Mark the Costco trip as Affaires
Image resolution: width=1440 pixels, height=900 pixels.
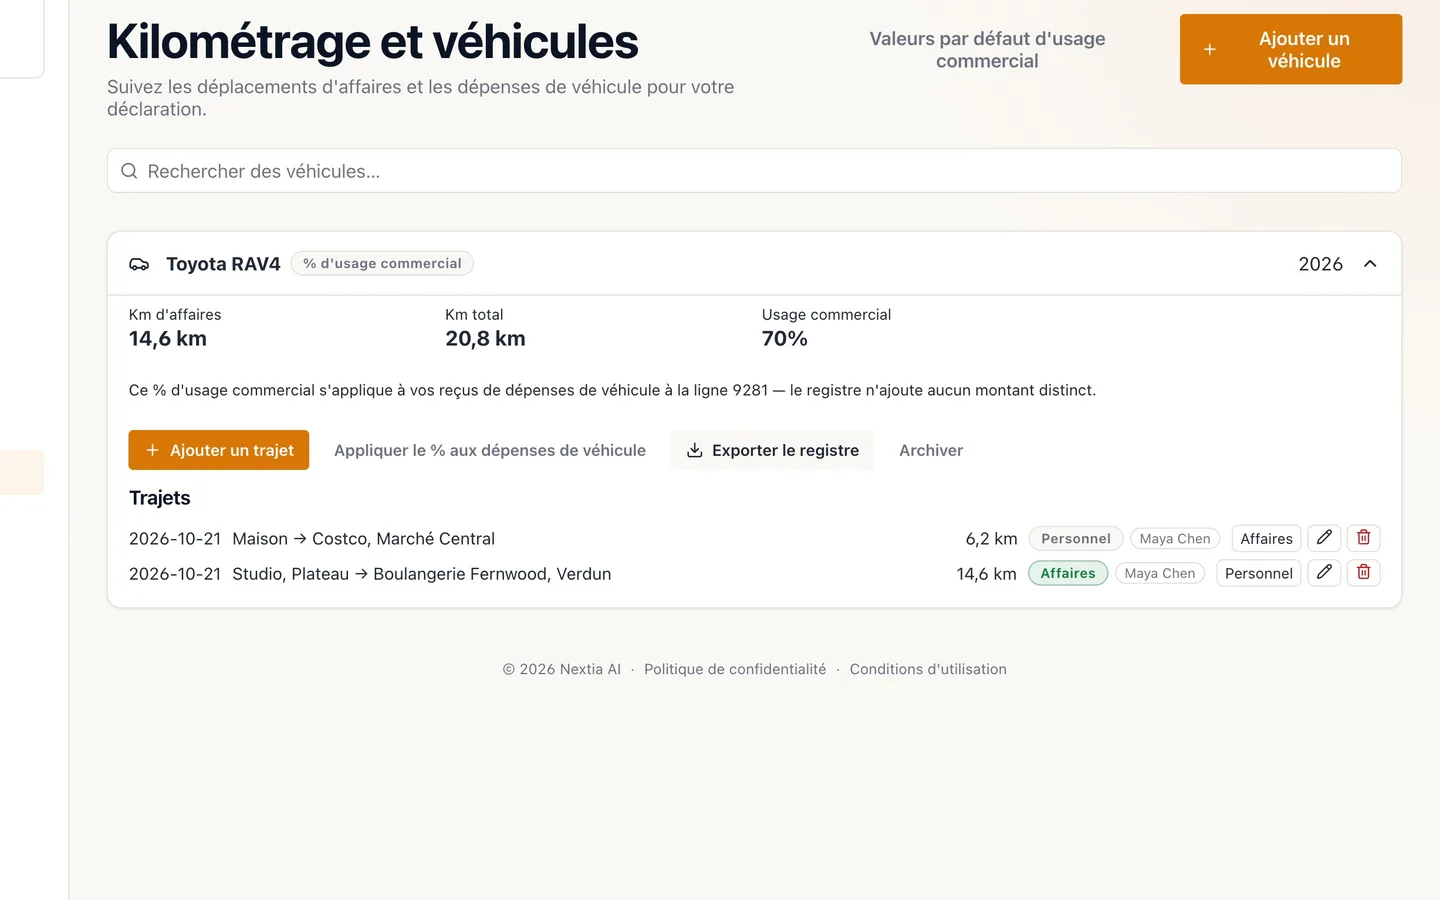click(x=1266, y=538)
